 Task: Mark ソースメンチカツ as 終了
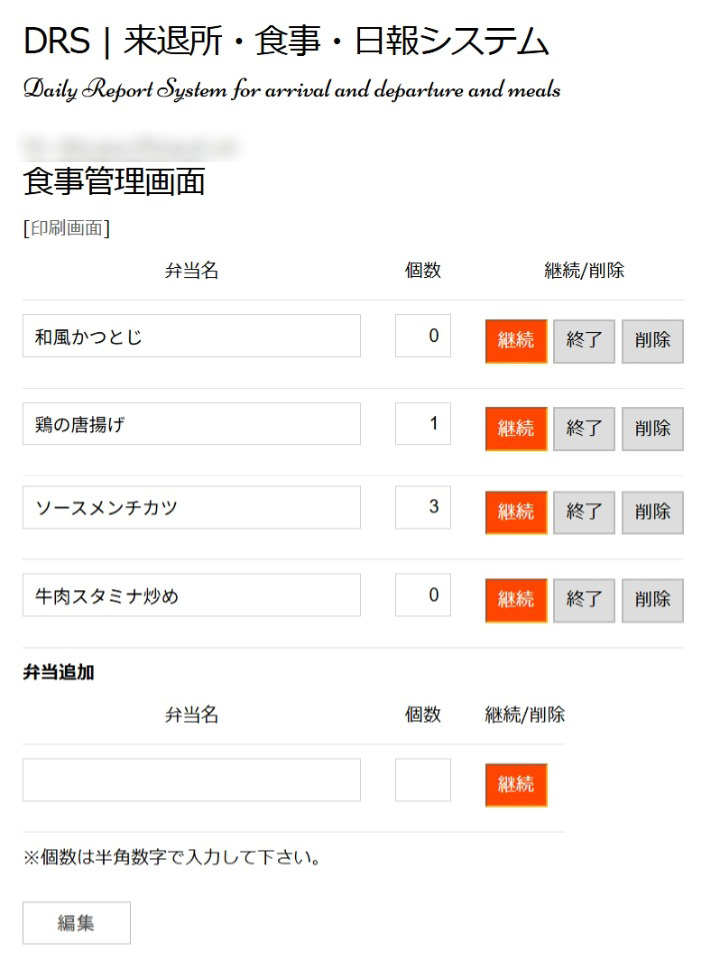(x=584, y=512)
